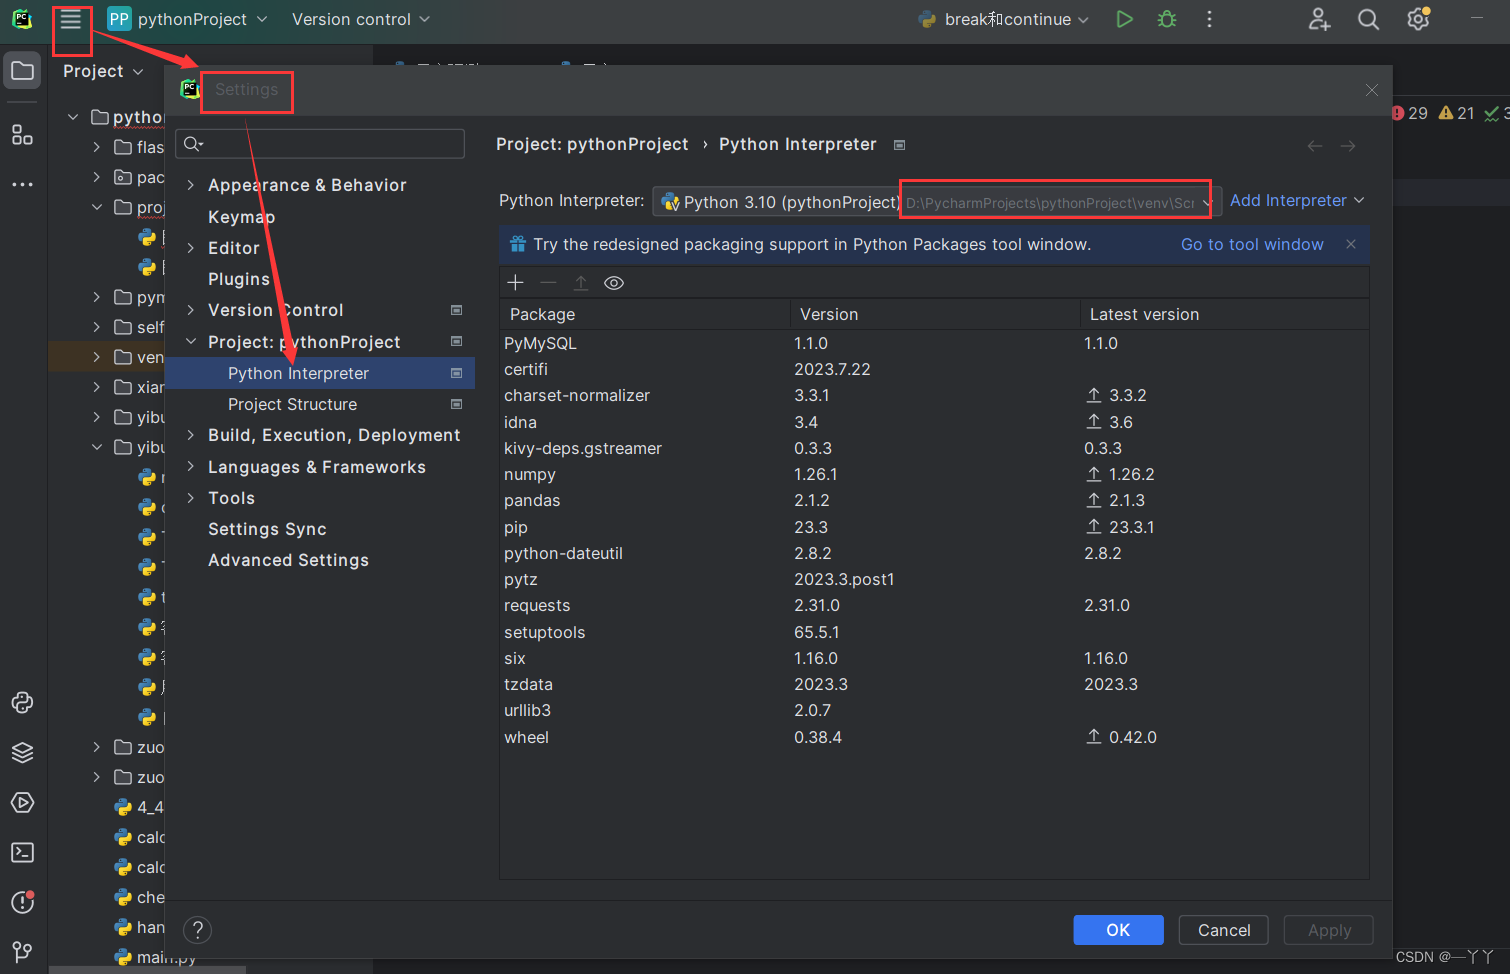Open the Git version control tool window

tap(22, 951)
